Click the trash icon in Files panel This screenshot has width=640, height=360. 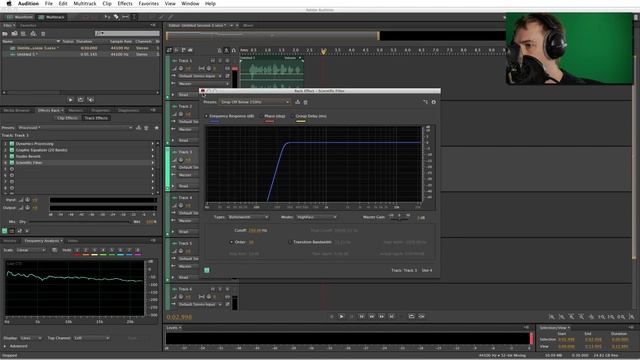click(x=43, y=33)
